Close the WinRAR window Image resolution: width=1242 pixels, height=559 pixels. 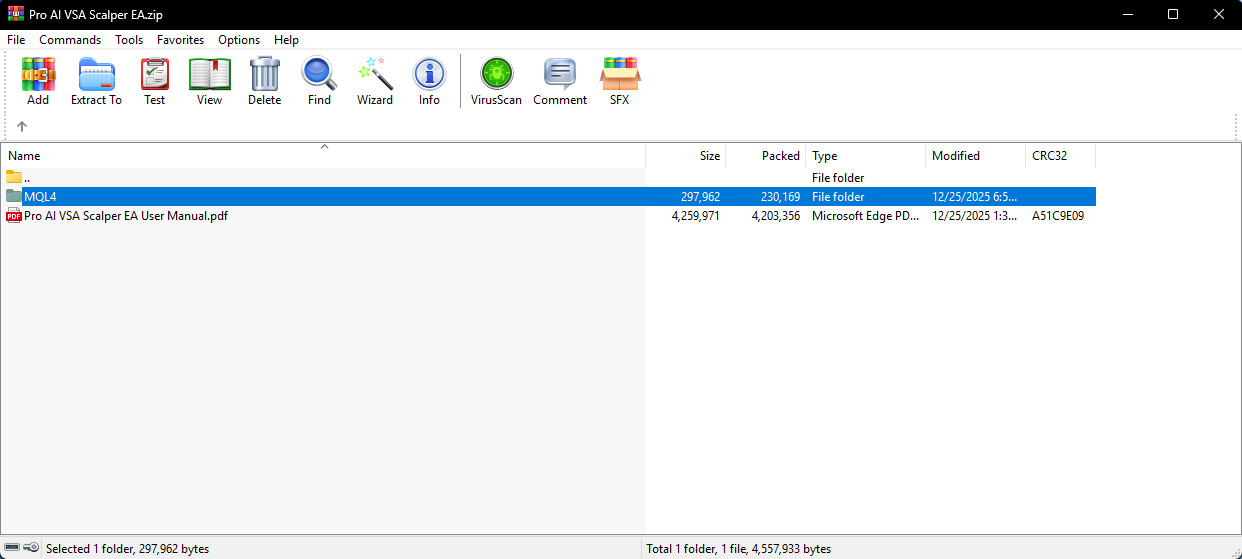tap(1219, 14)
